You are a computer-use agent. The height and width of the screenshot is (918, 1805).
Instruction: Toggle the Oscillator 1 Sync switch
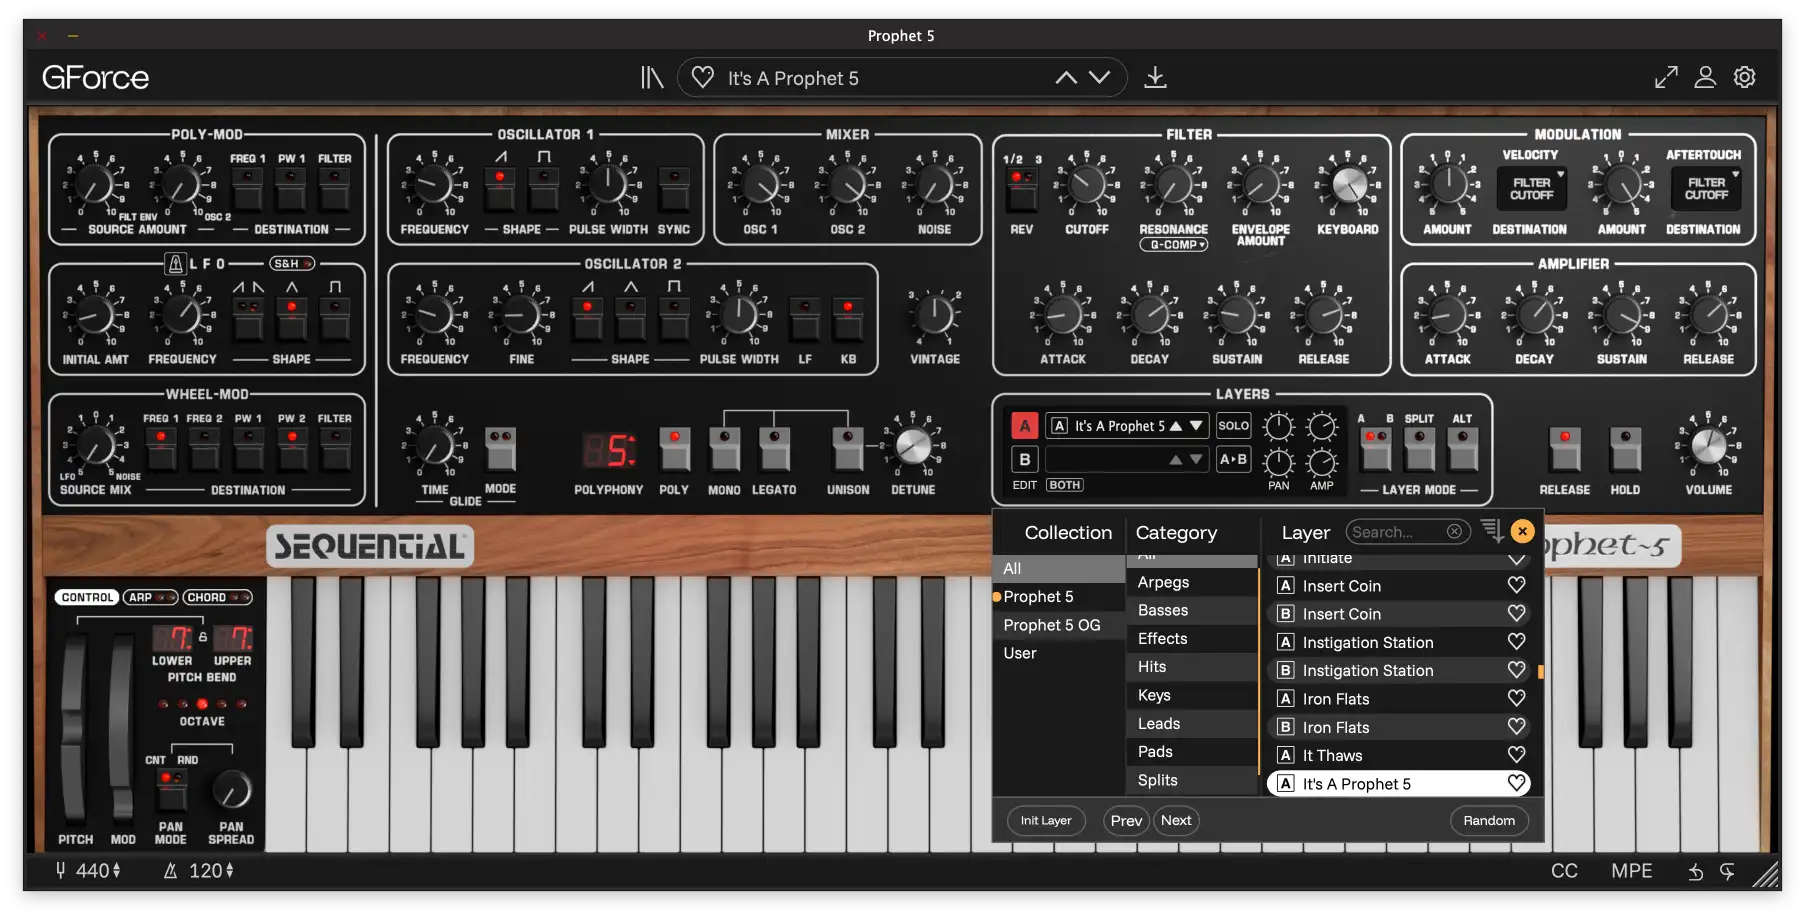674,188
